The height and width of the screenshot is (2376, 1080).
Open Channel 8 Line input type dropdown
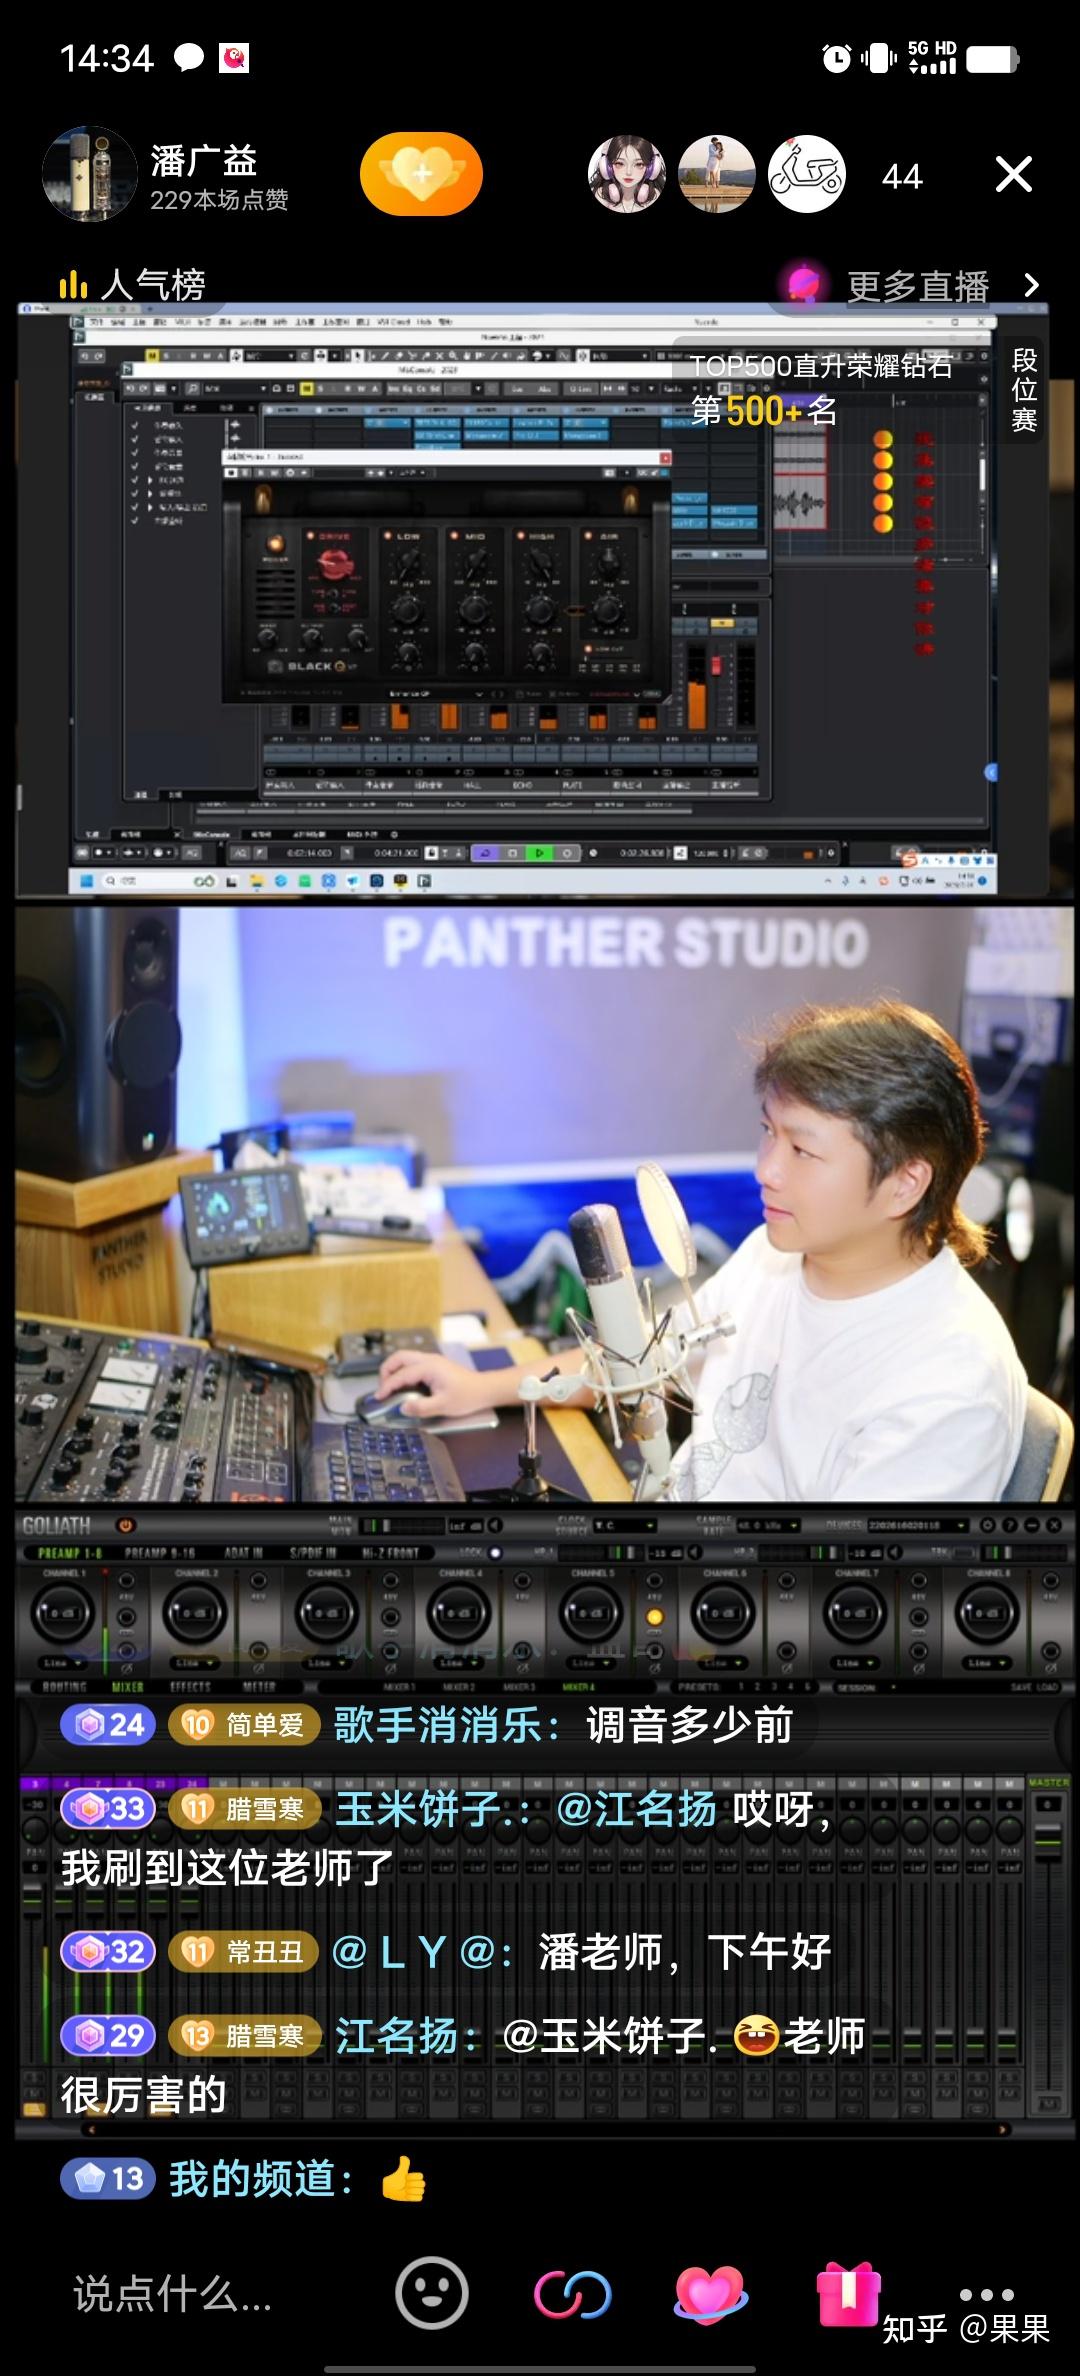click(x=986, y=1663)
